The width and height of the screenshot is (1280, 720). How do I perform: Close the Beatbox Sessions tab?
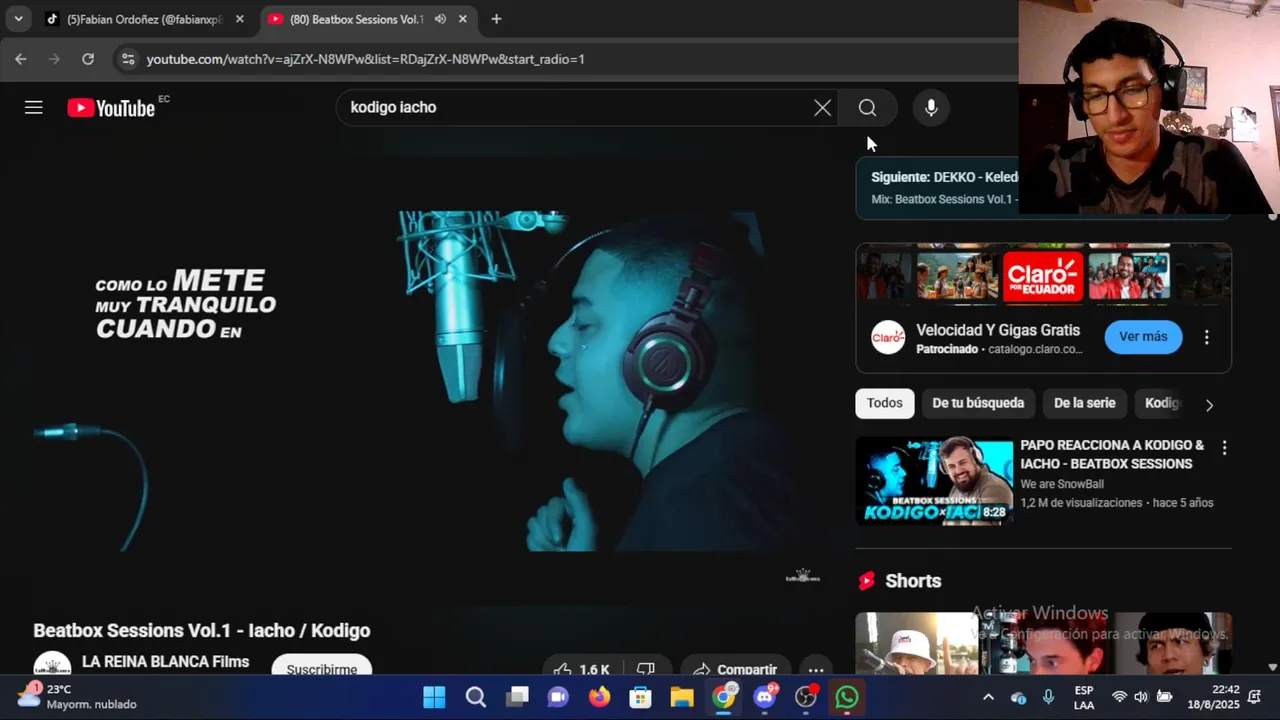[x=462, y=19]
